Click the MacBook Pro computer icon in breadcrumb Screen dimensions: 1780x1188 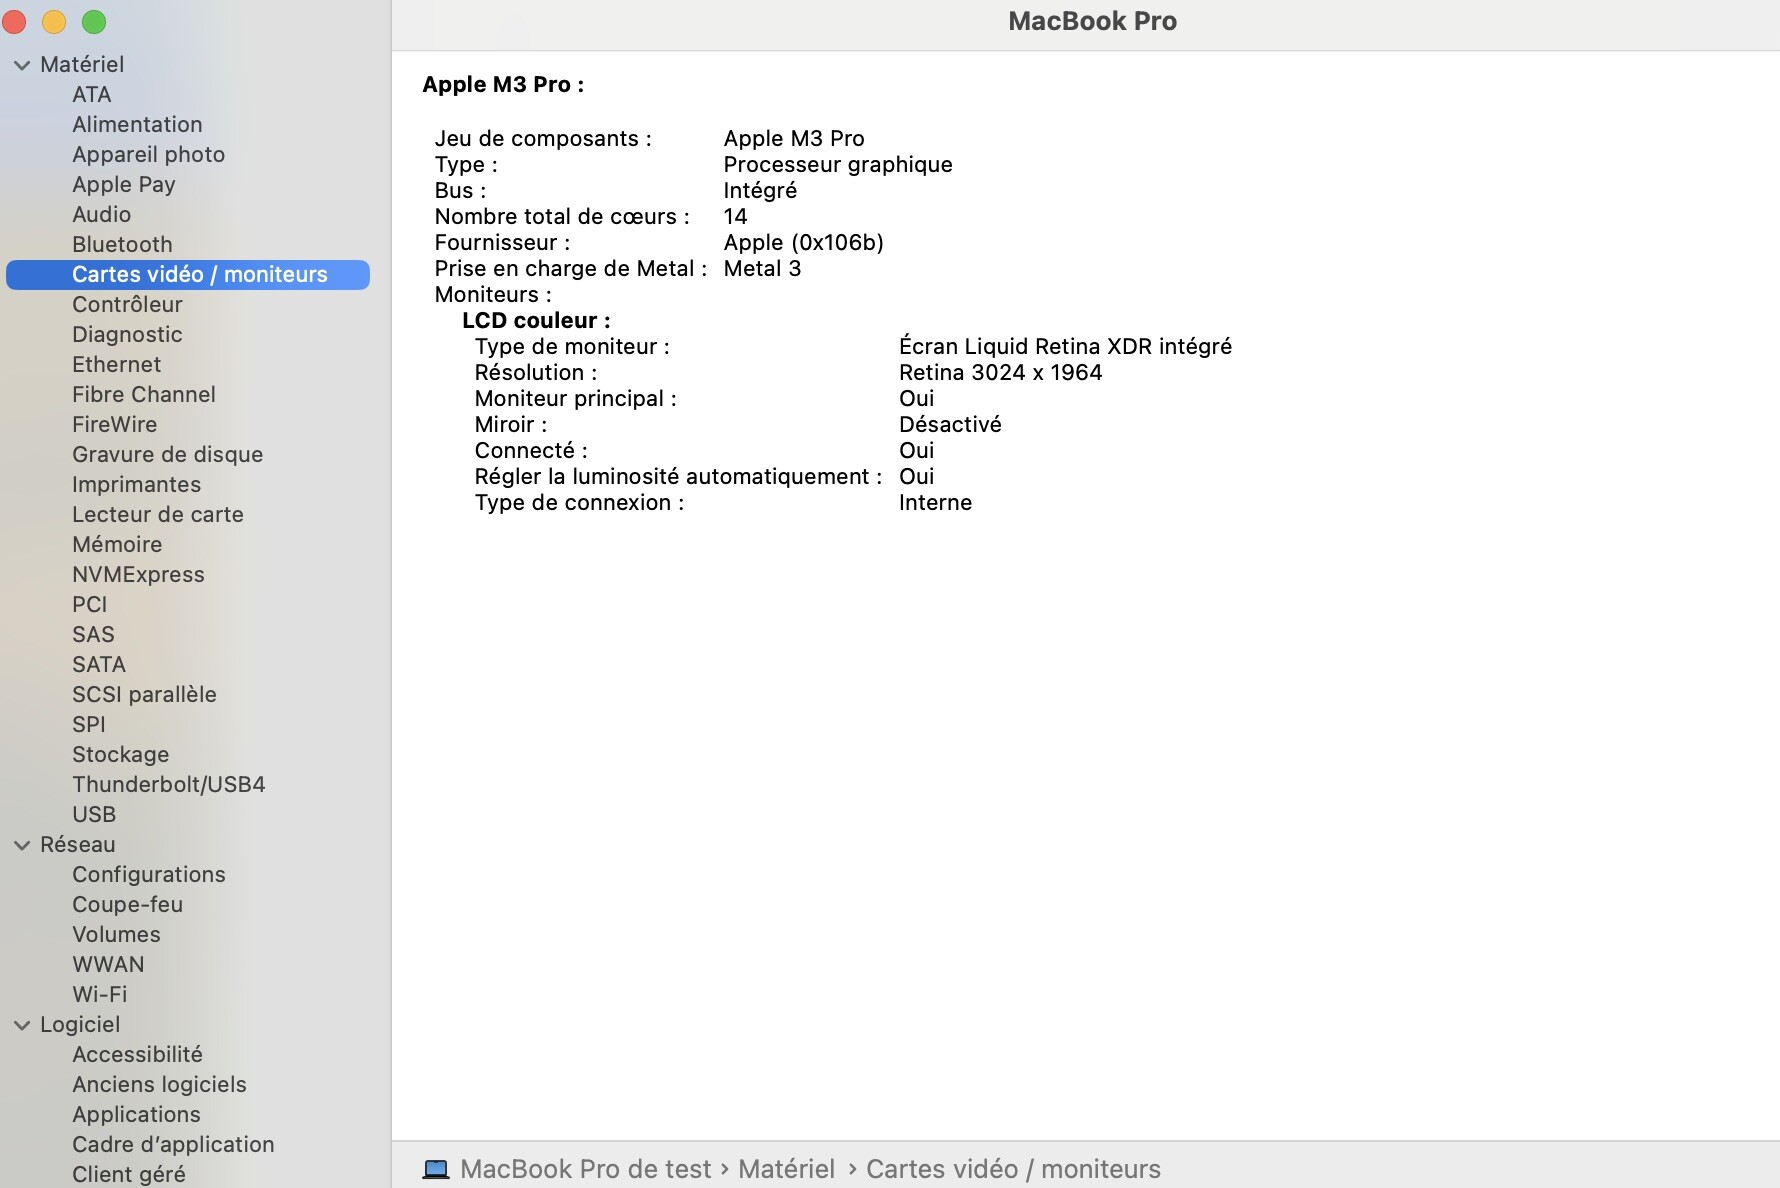coord(436,1168)
